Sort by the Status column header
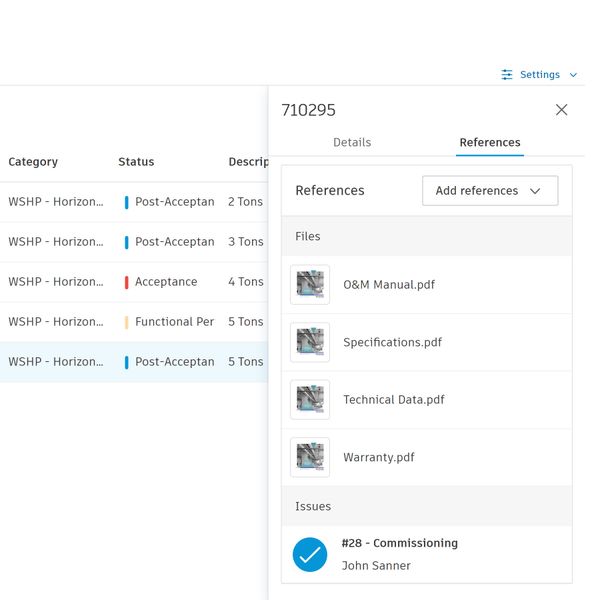Screen dimensions: 600x600 click(136, 162)
